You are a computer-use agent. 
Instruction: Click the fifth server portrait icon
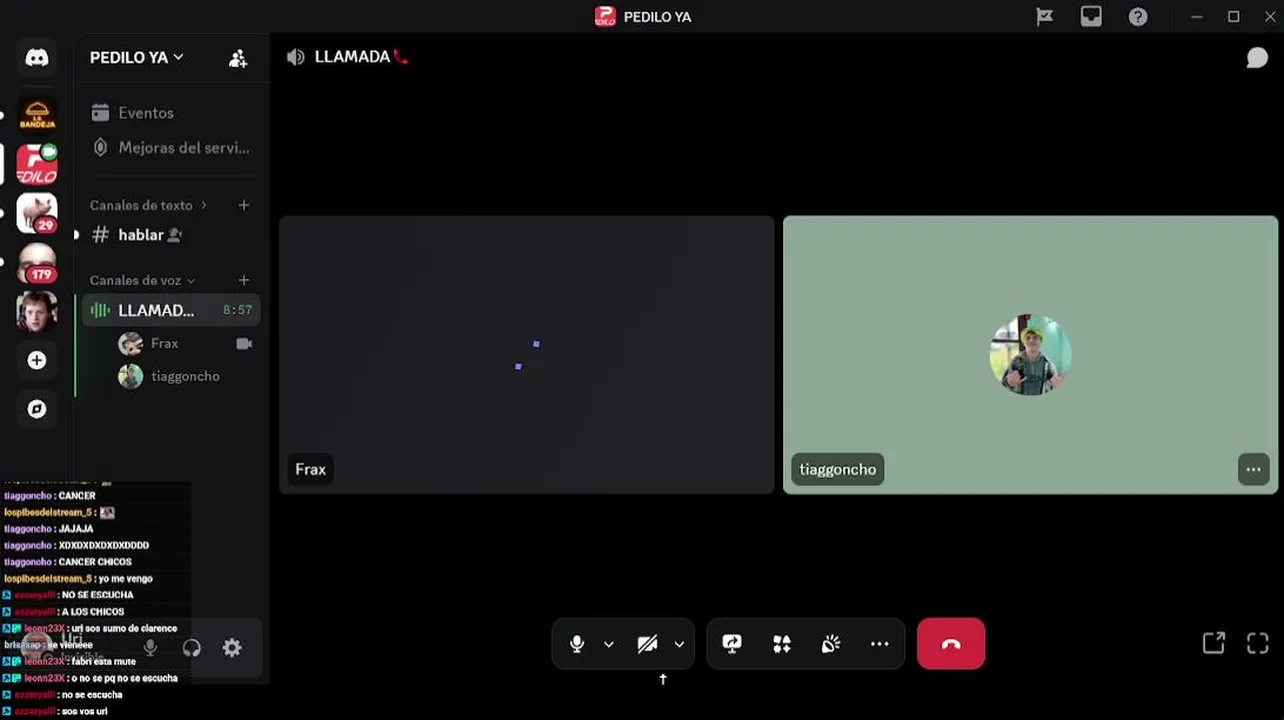pyautogui.click(x=37, y=311)
